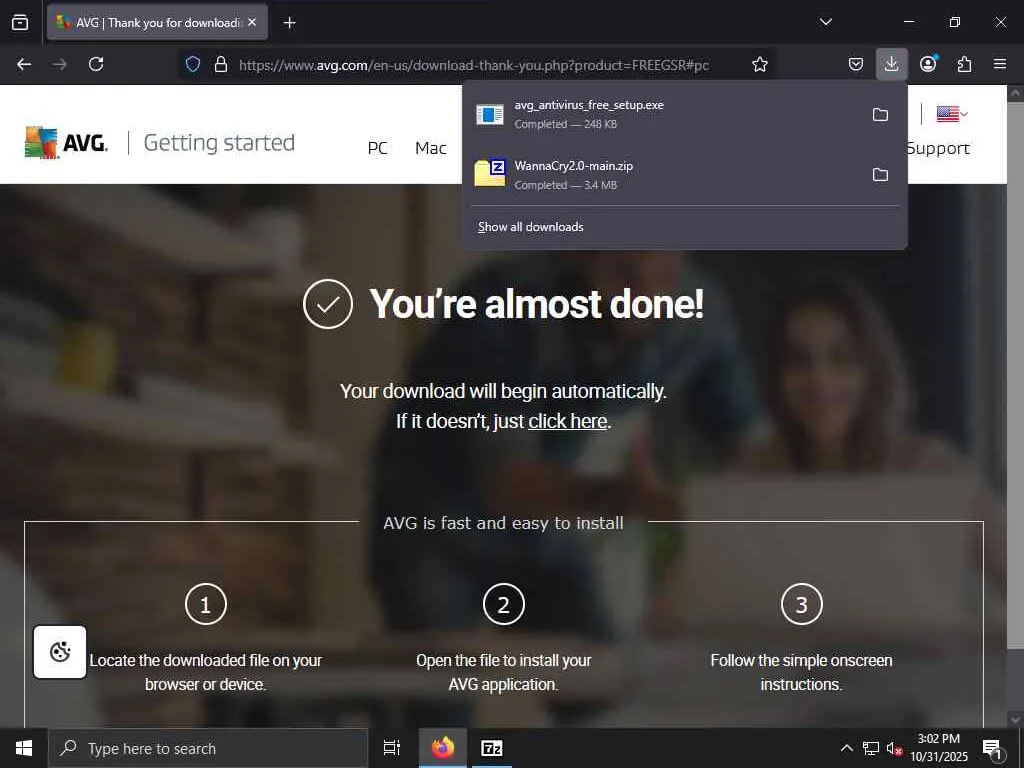Open the tracking protection shield
1024x768 pixels.
pos(193,64)
